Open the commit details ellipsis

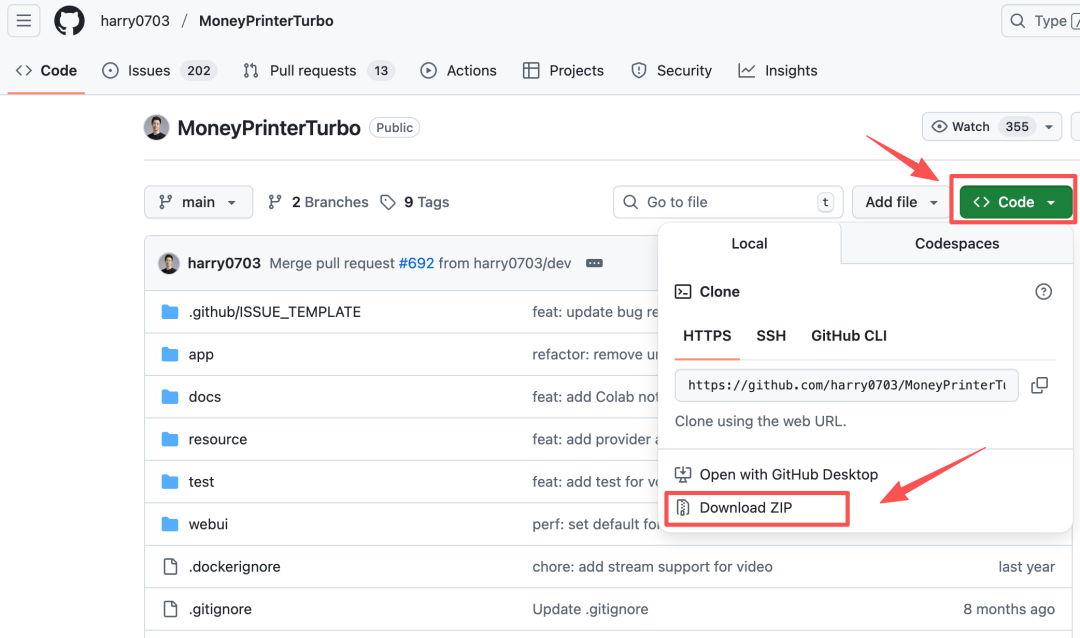click(594, 263)
